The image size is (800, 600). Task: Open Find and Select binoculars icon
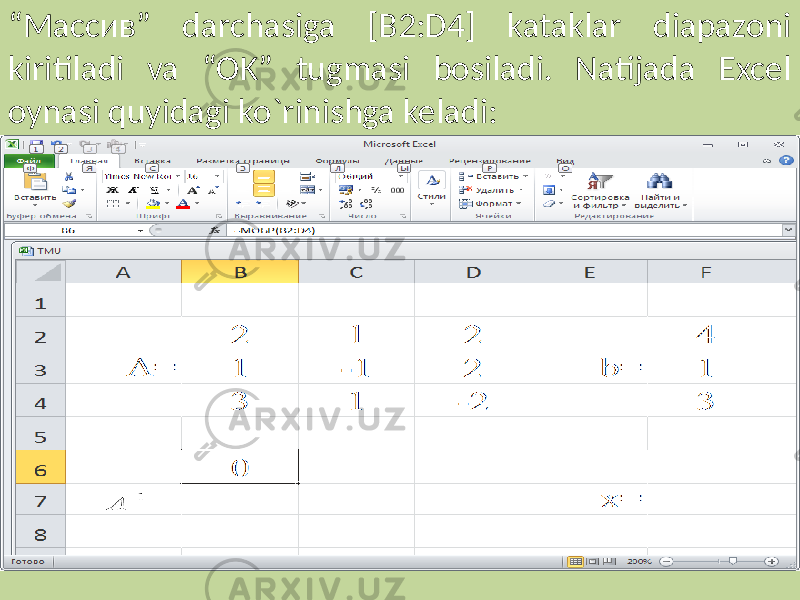click(660, 182)
